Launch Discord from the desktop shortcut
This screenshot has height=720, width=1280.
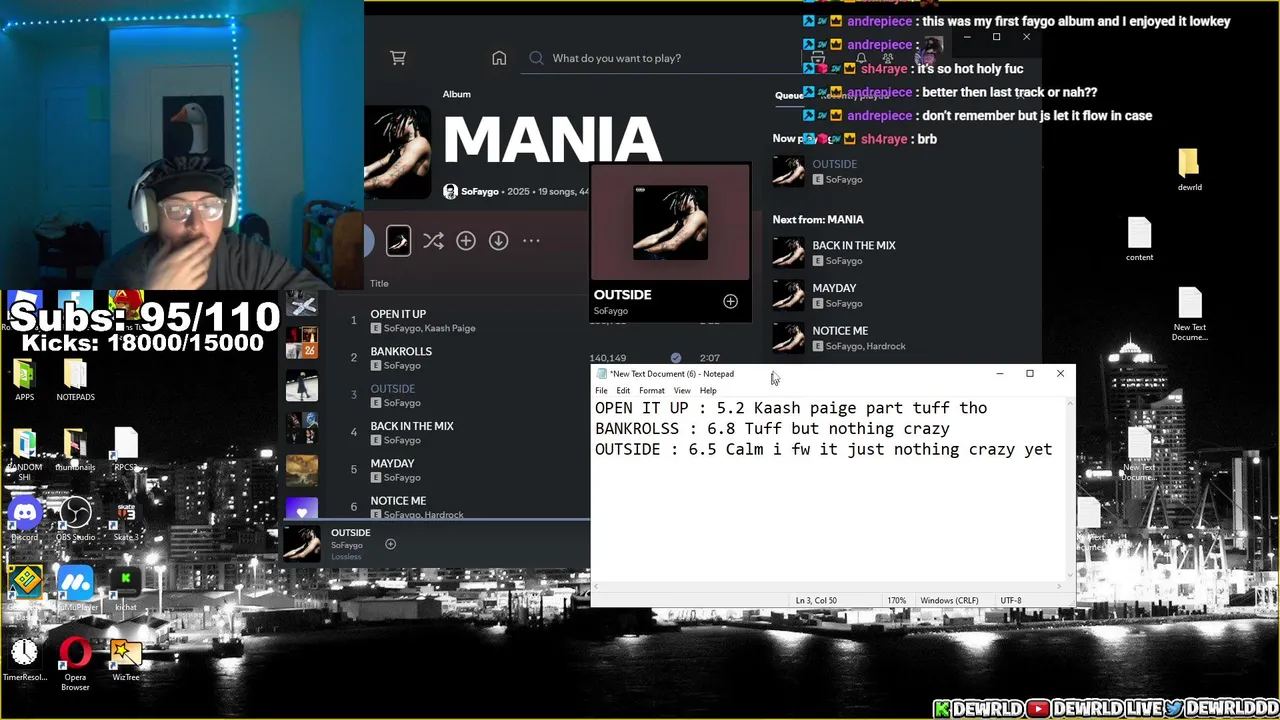[24, 520]
